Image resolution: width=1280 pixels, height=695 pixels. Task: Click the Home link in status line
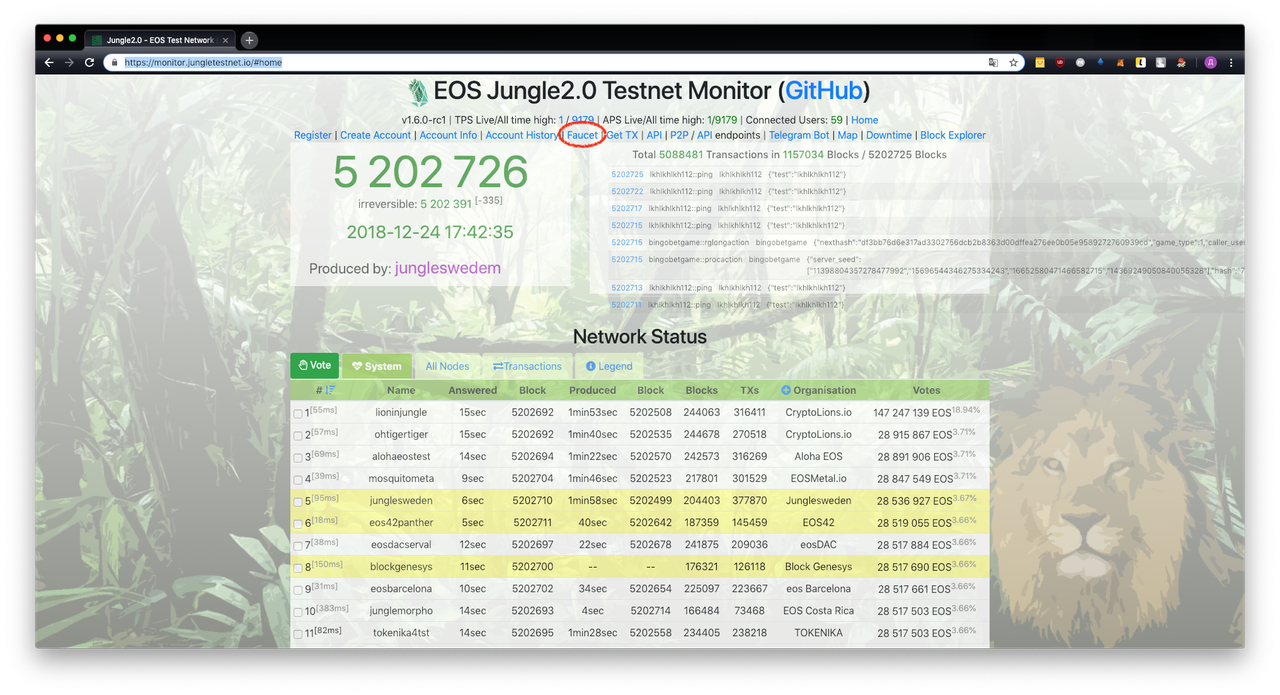(x=864, y=120)
